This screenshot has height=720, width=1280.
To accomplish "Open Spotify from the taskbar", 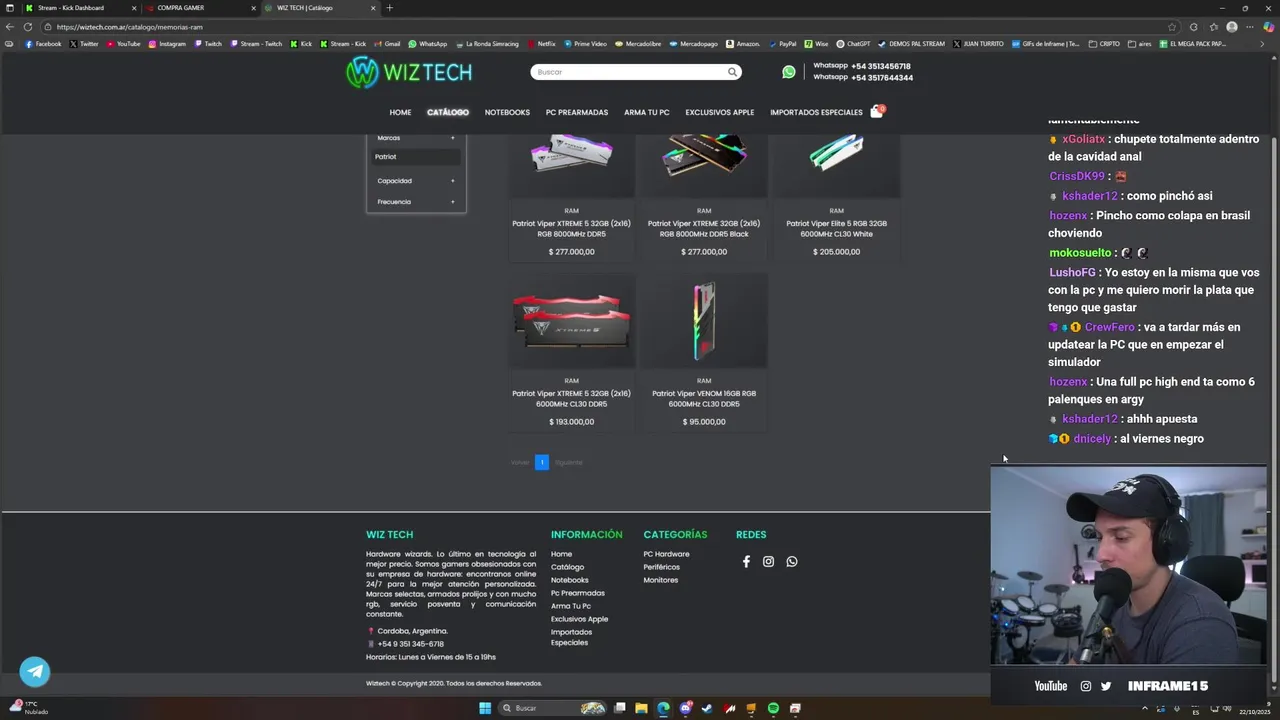I will point(773,708).
